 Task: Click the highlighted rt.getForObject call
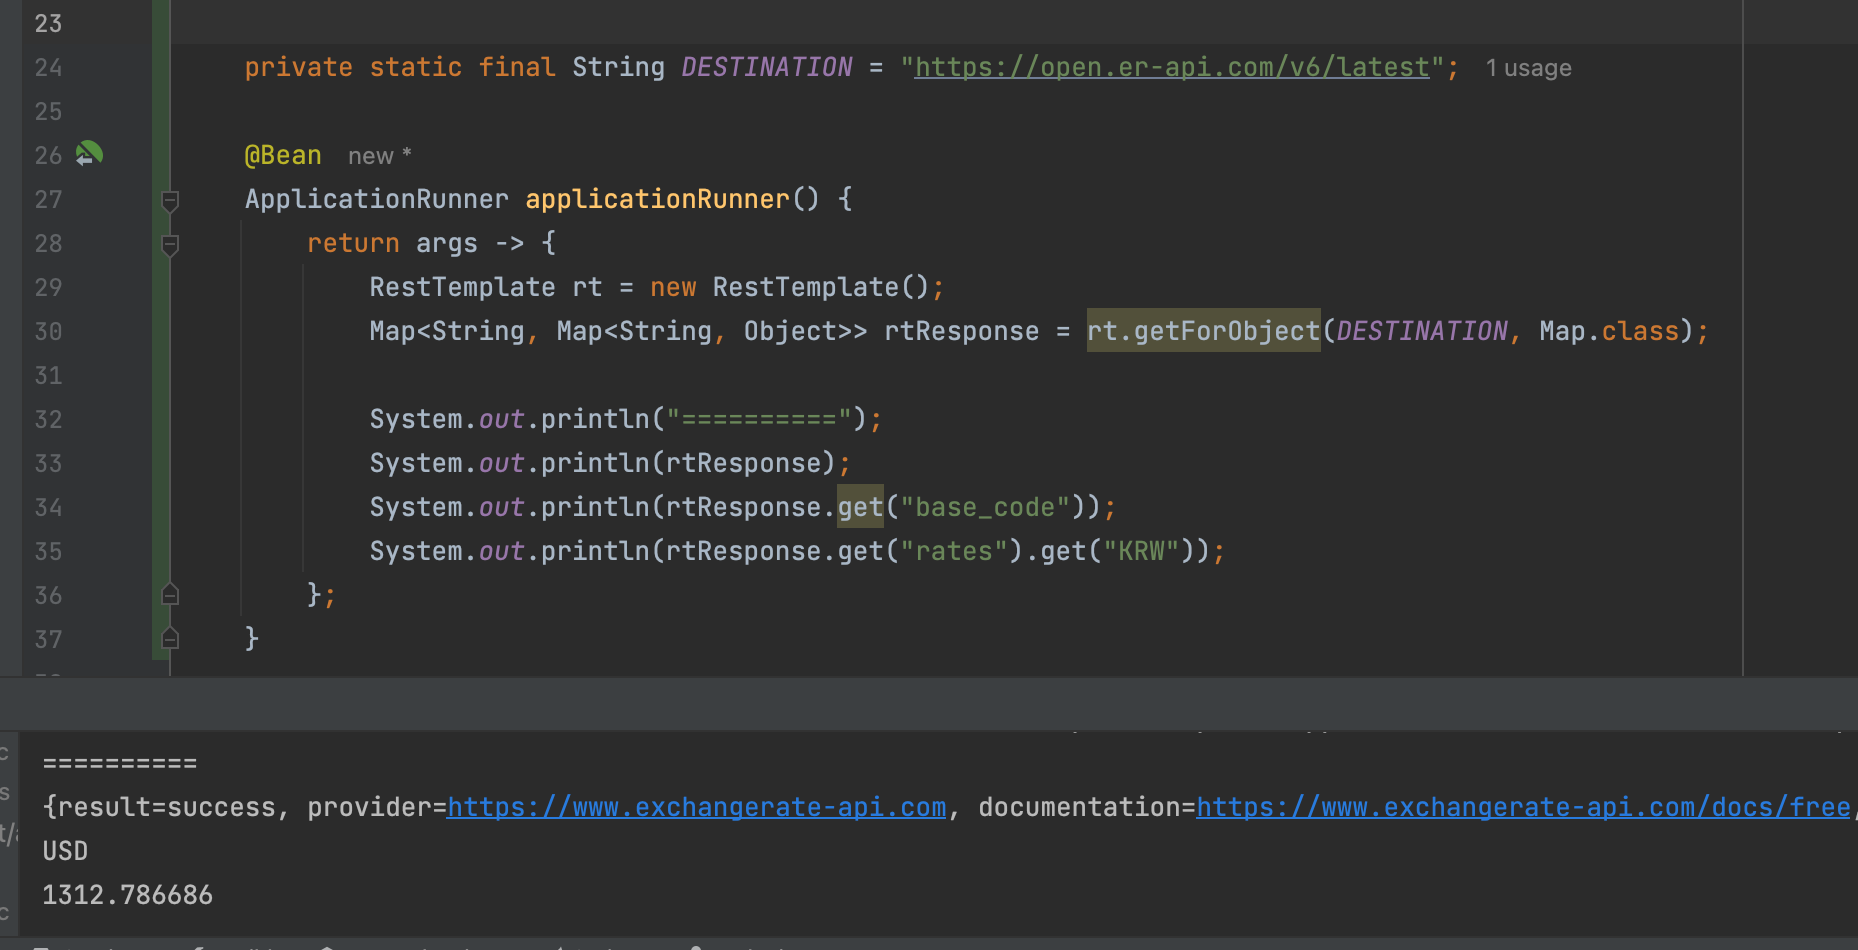1204,331
